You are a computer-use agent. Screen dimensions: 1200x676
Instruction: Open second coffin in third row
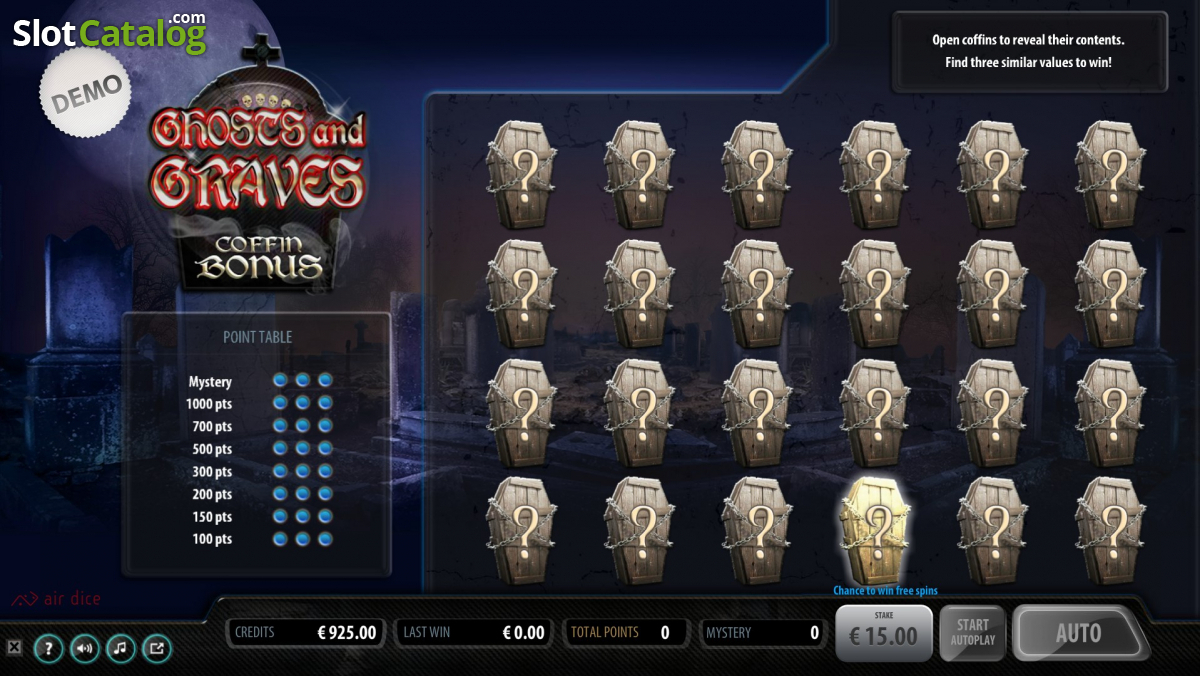pos(639,412)
